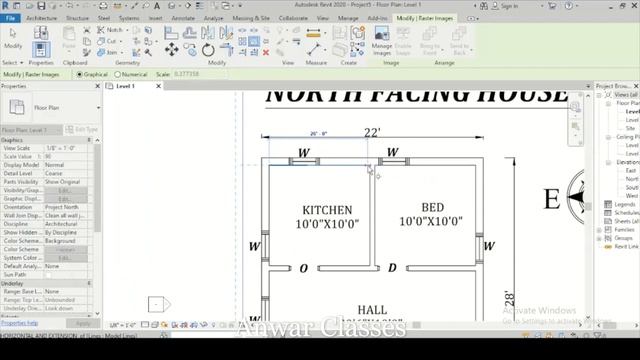The image size is (640, 360).
Task: Click the Properties panel vertical scrollbar
Action: click(x=97, y=188)
